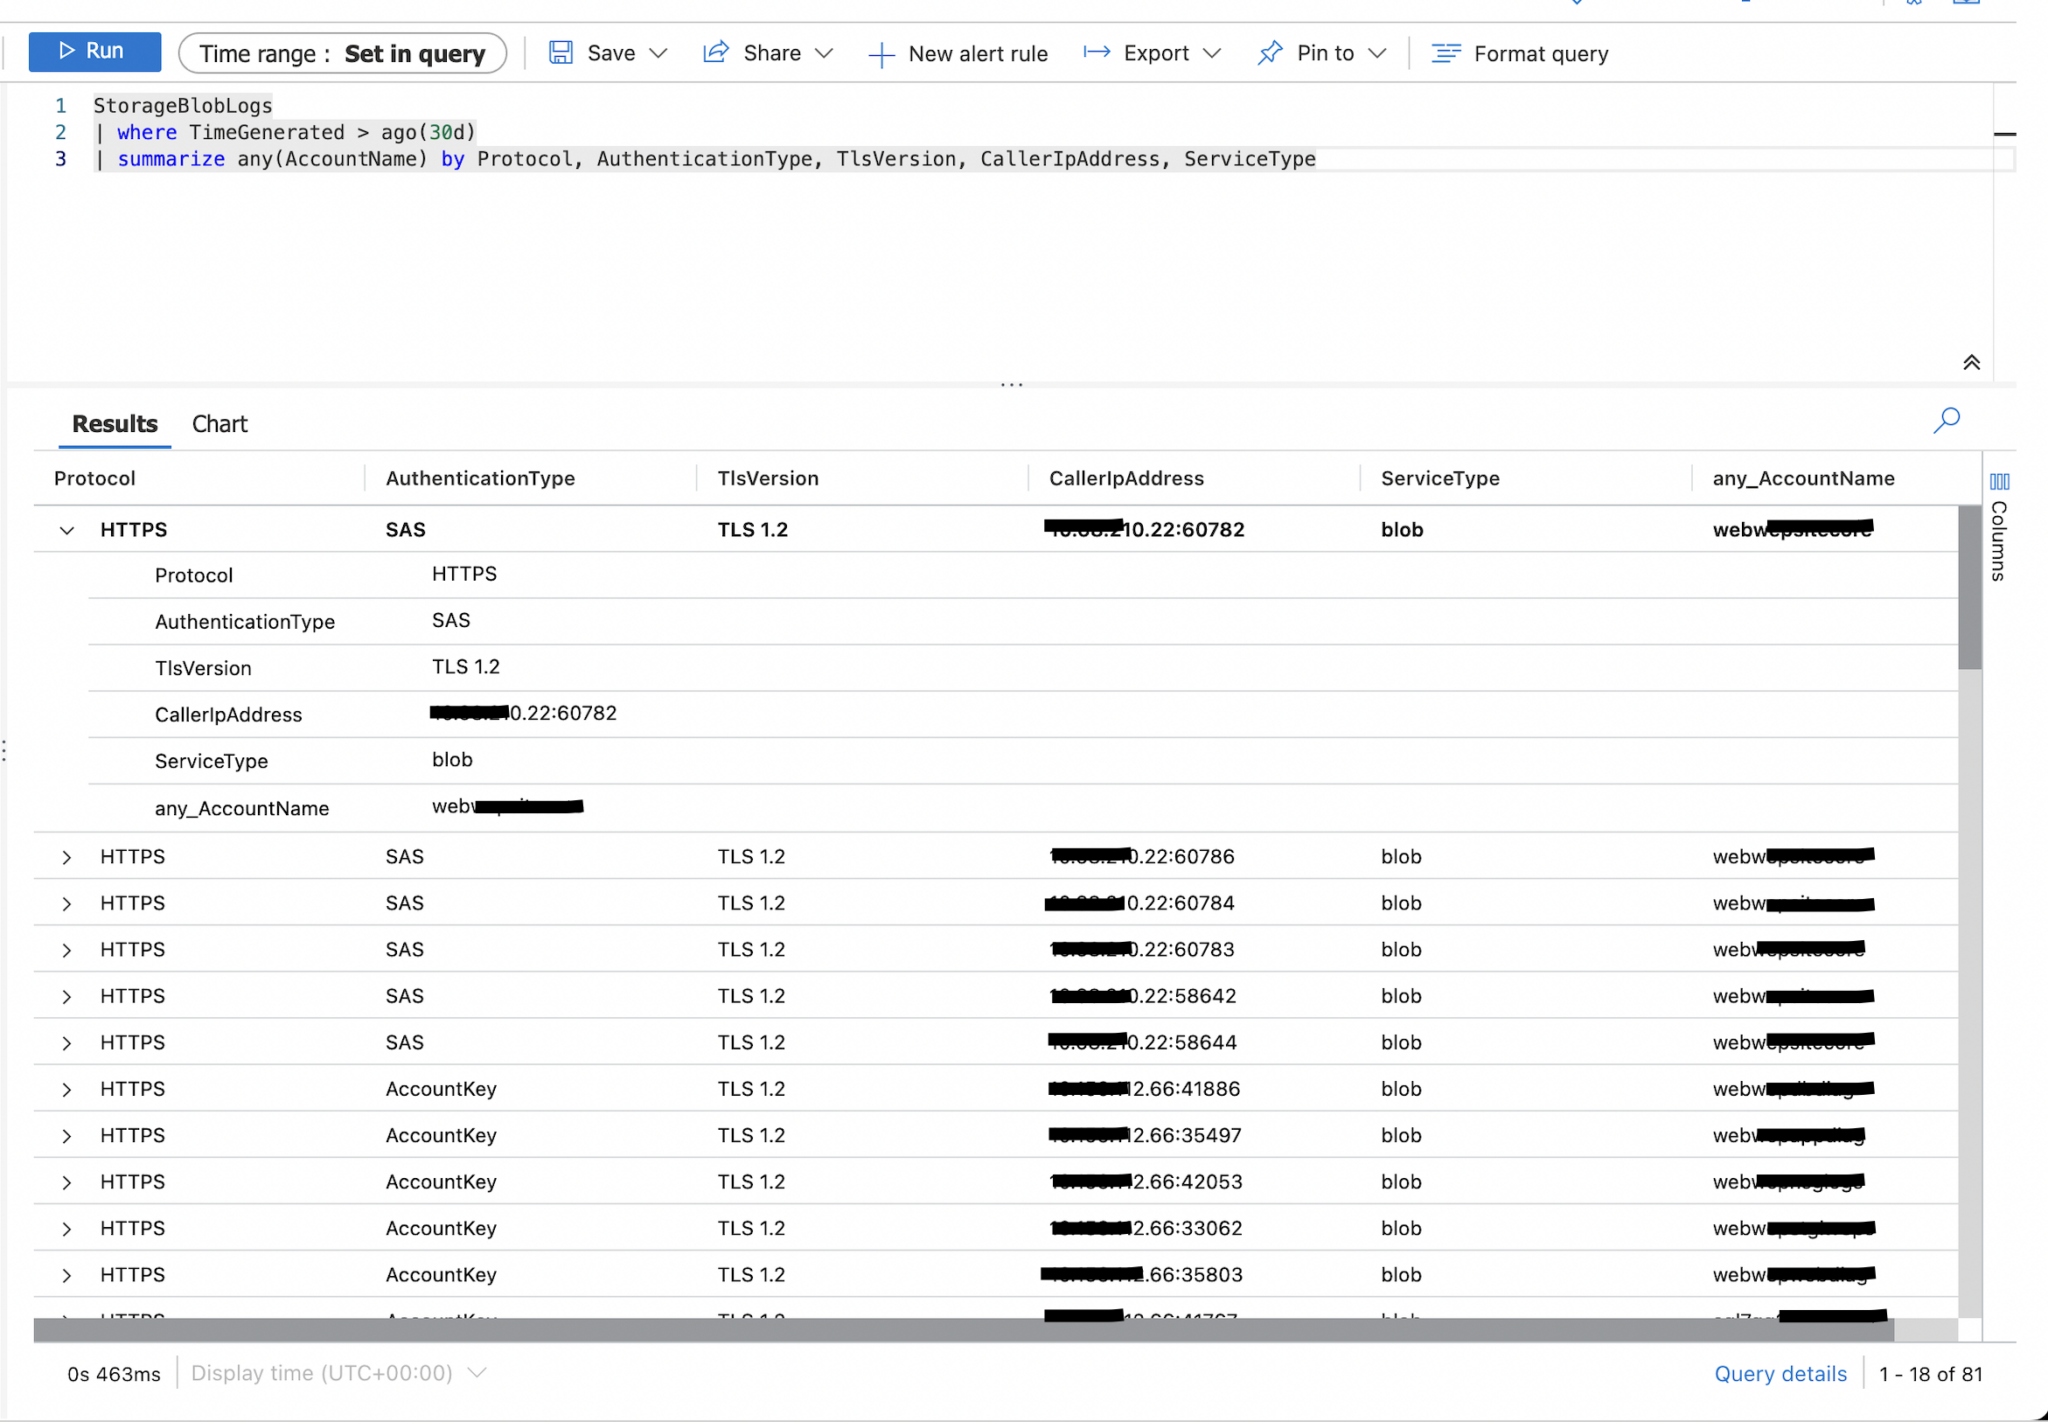The width and height of the screenshot is (2048, 1422).
Task: Create alert with the New alert rule icon
Action: point(881,53)
